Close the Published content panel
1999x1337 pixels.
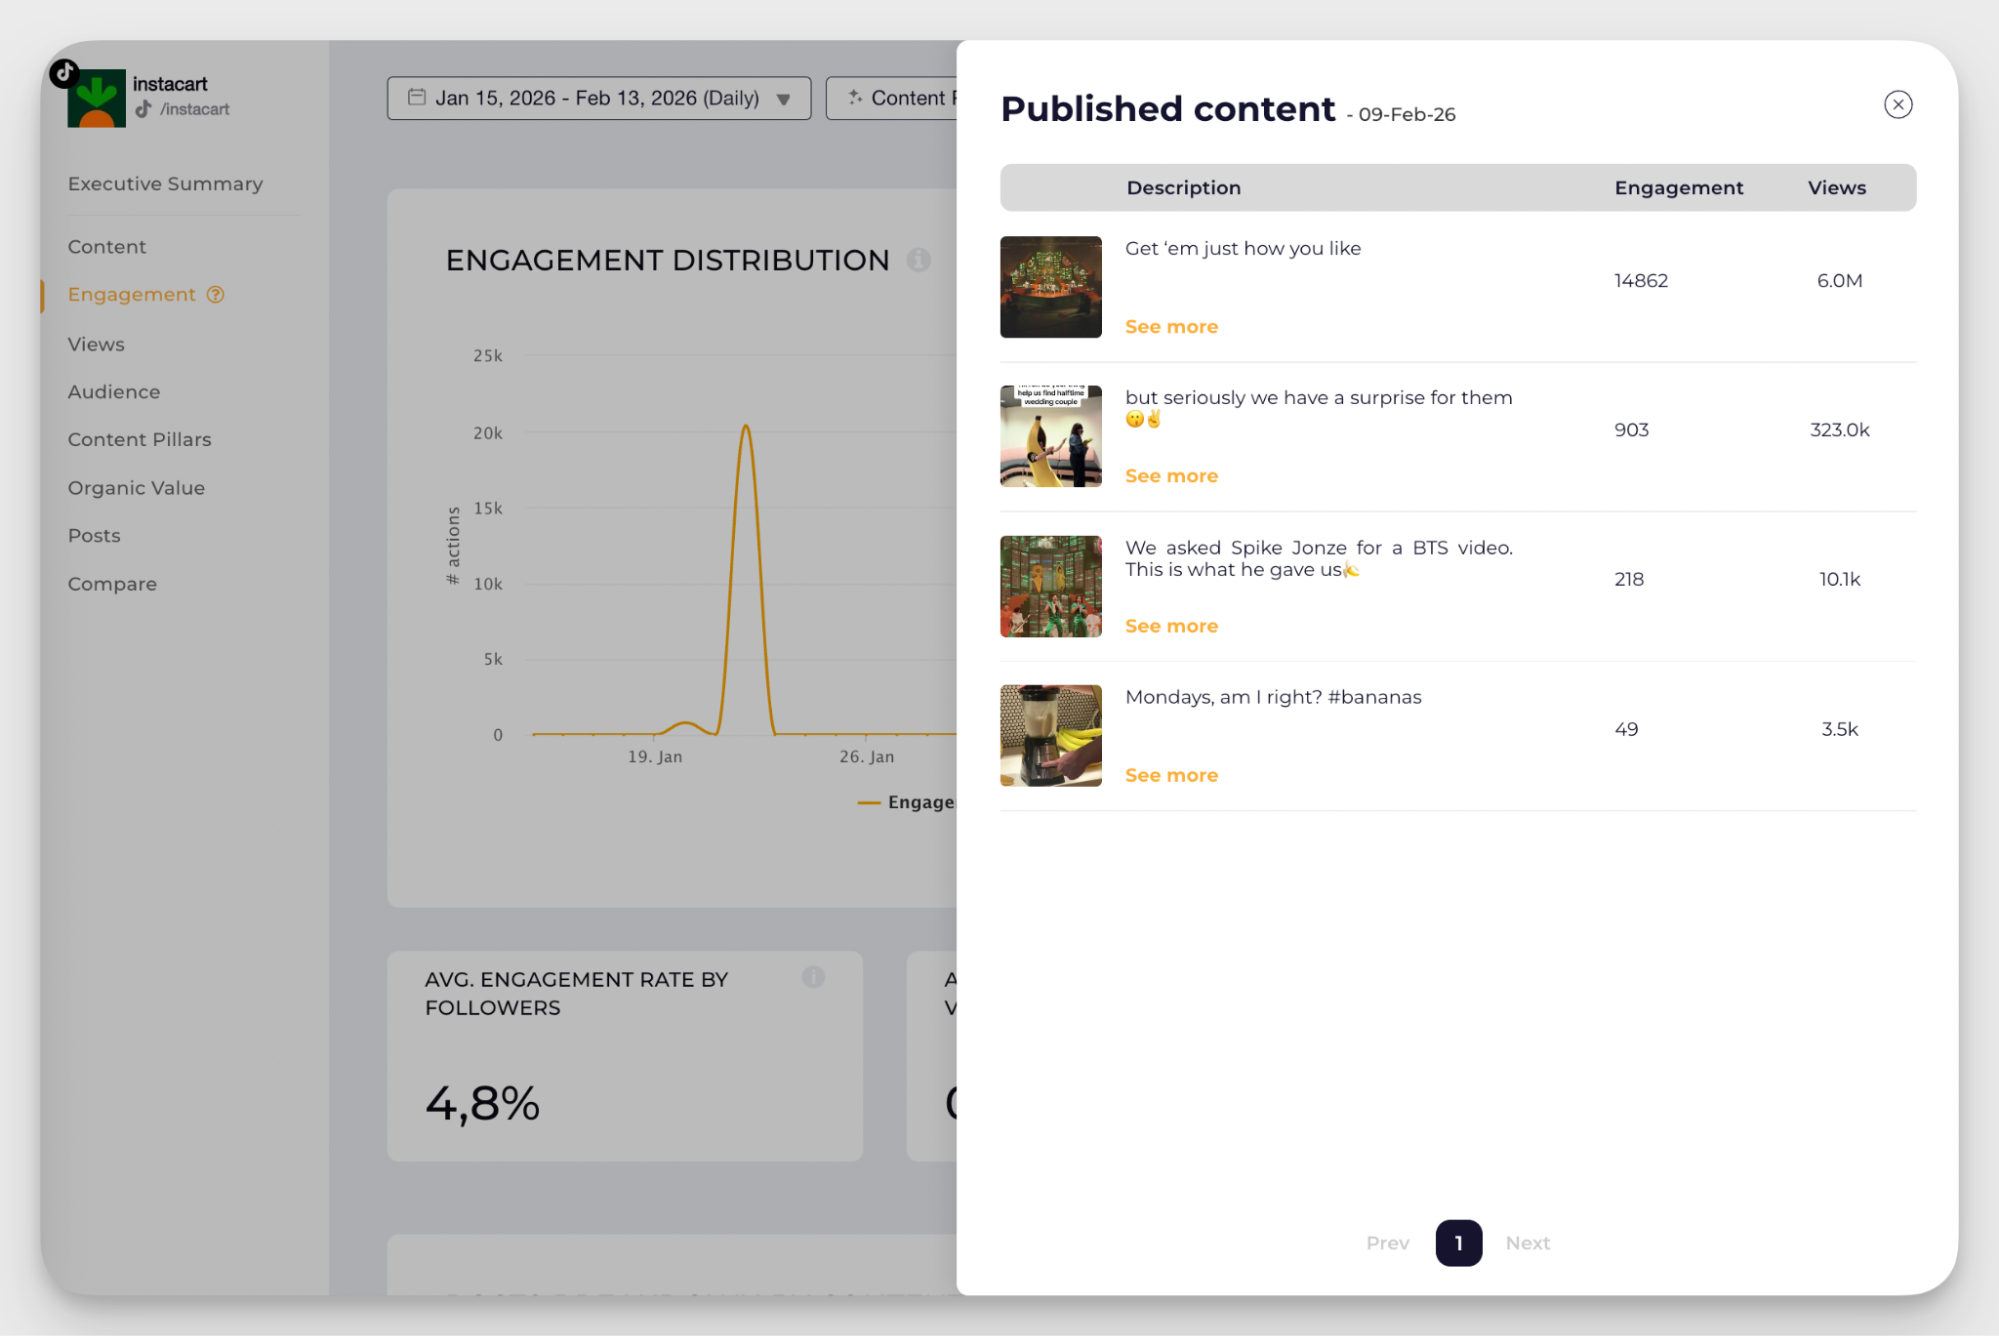pos(1897,104)
